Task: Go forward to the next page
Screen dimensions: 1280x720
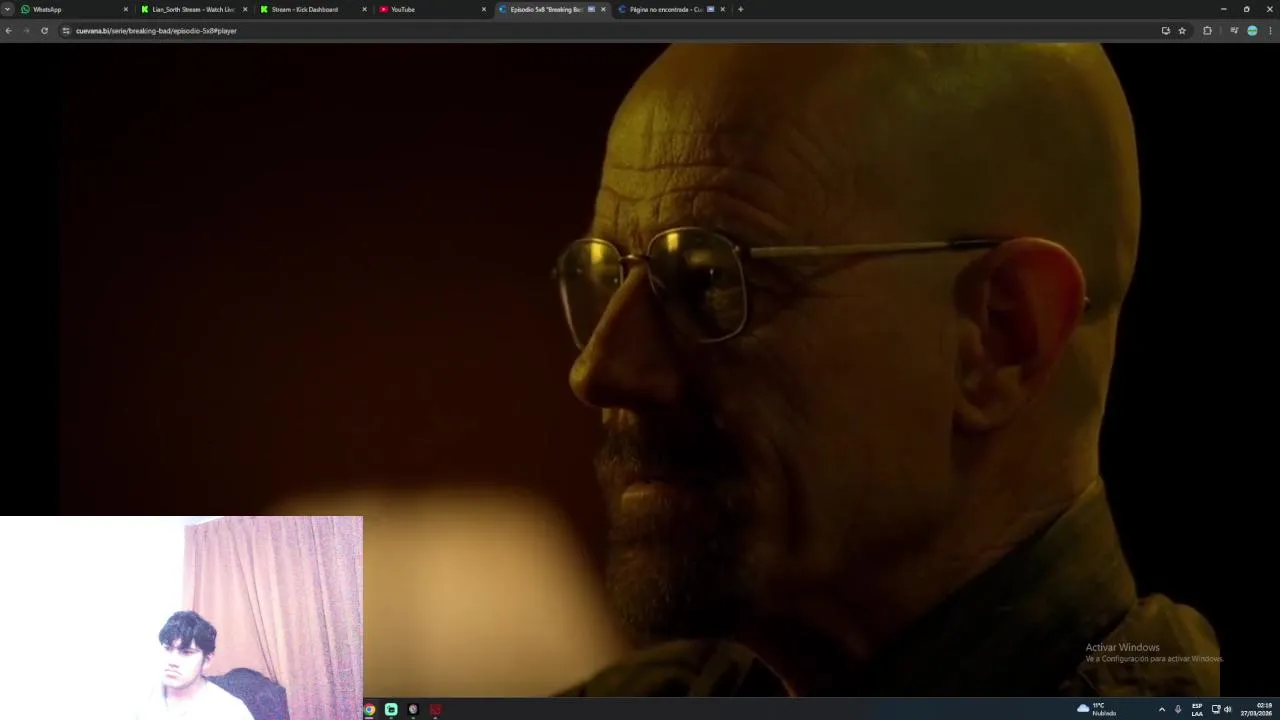Action: (x=26, y=31)
